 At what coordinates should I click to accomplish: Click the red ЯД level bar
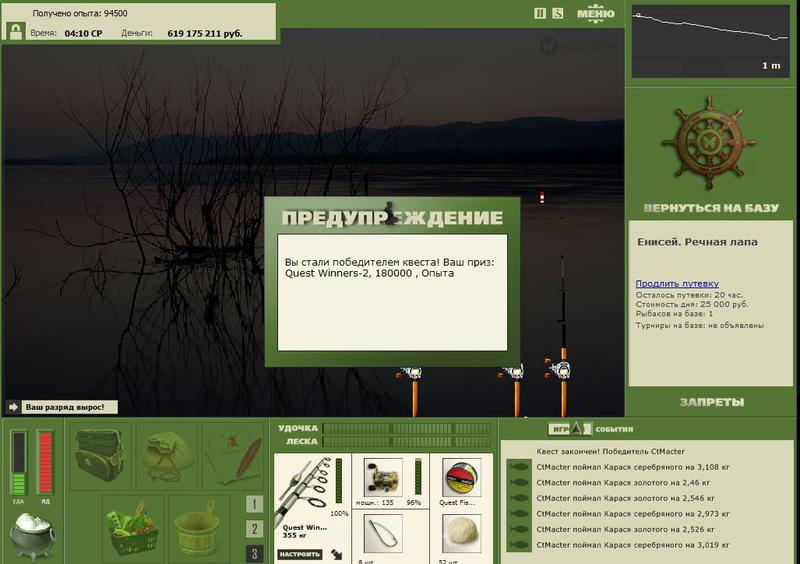[45, 462]
